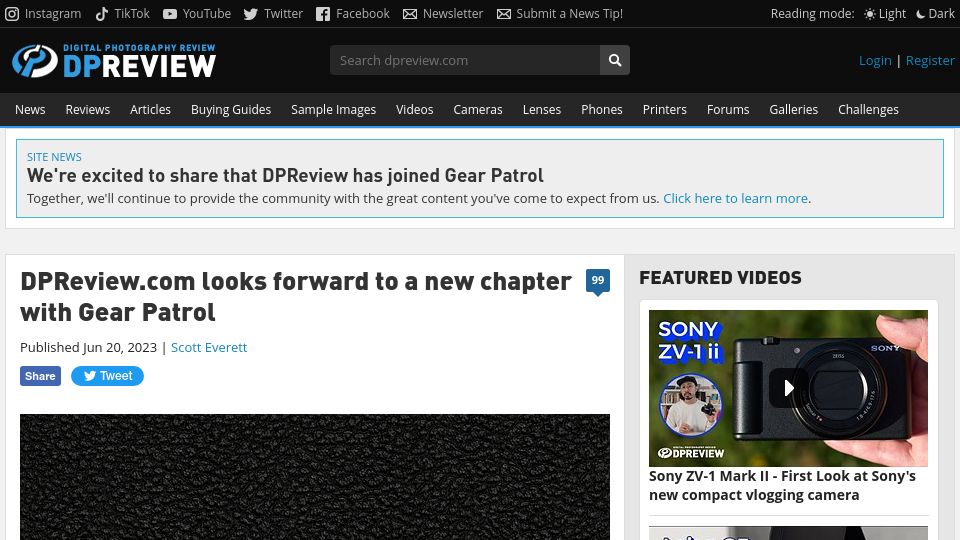This screenshot has height=540, width=960.
Task: Click the 'FEATURED VIDEOS' heading
Action: 720,278
